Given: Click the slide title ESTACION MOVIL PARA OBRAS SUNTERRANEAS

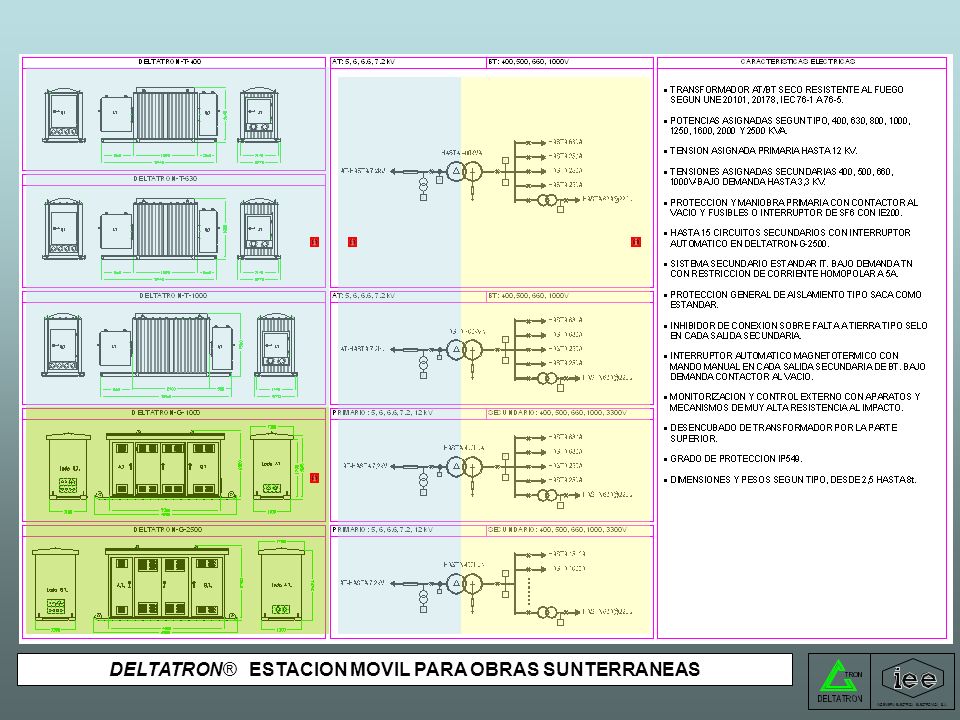Looking at the screenshot, I should click(474, 669).
